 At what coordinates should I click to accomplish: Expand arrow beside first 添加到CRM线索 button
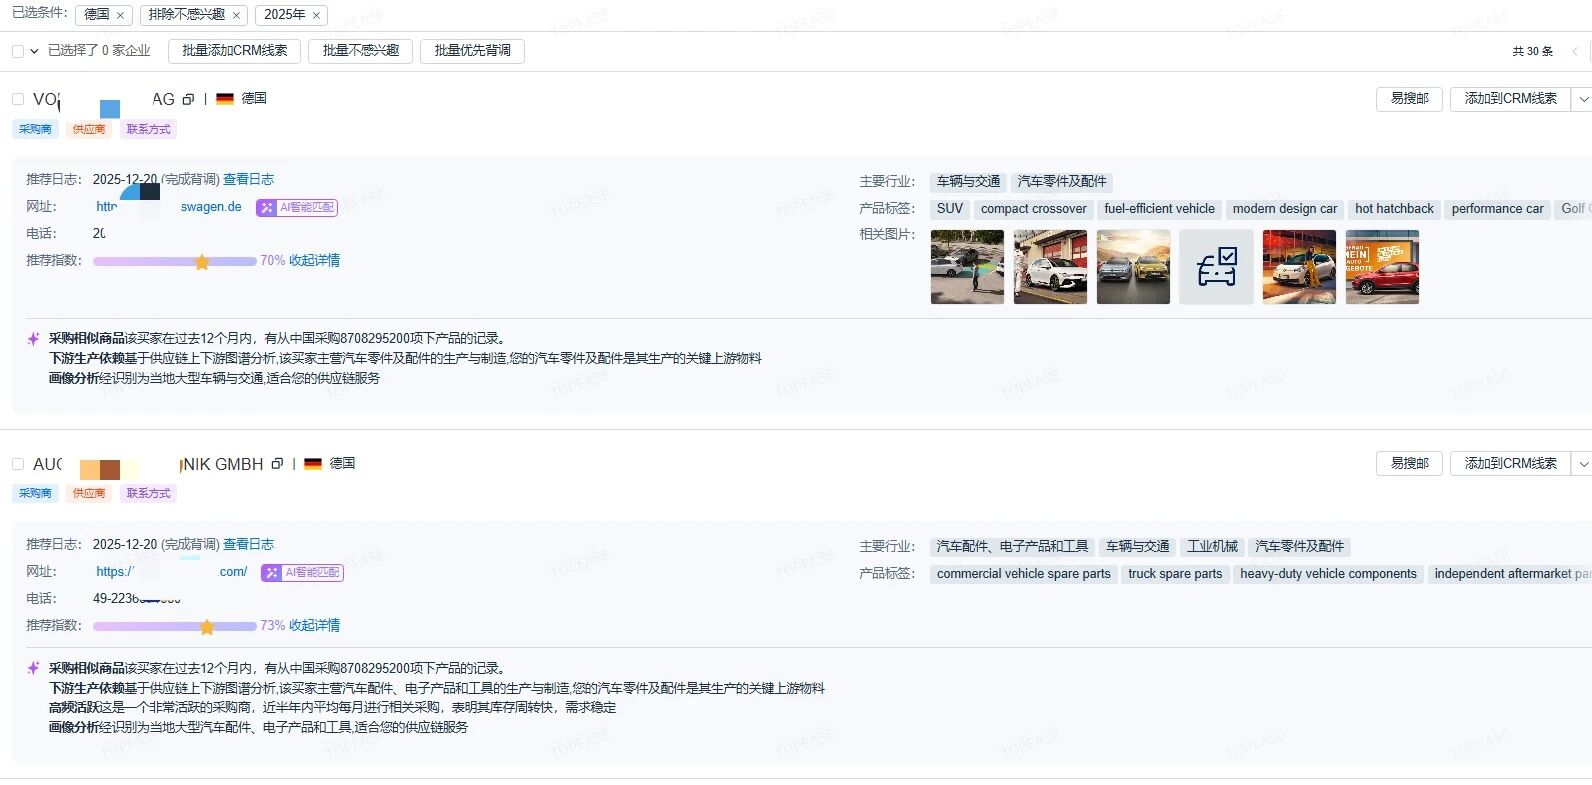pos(1582,99)
